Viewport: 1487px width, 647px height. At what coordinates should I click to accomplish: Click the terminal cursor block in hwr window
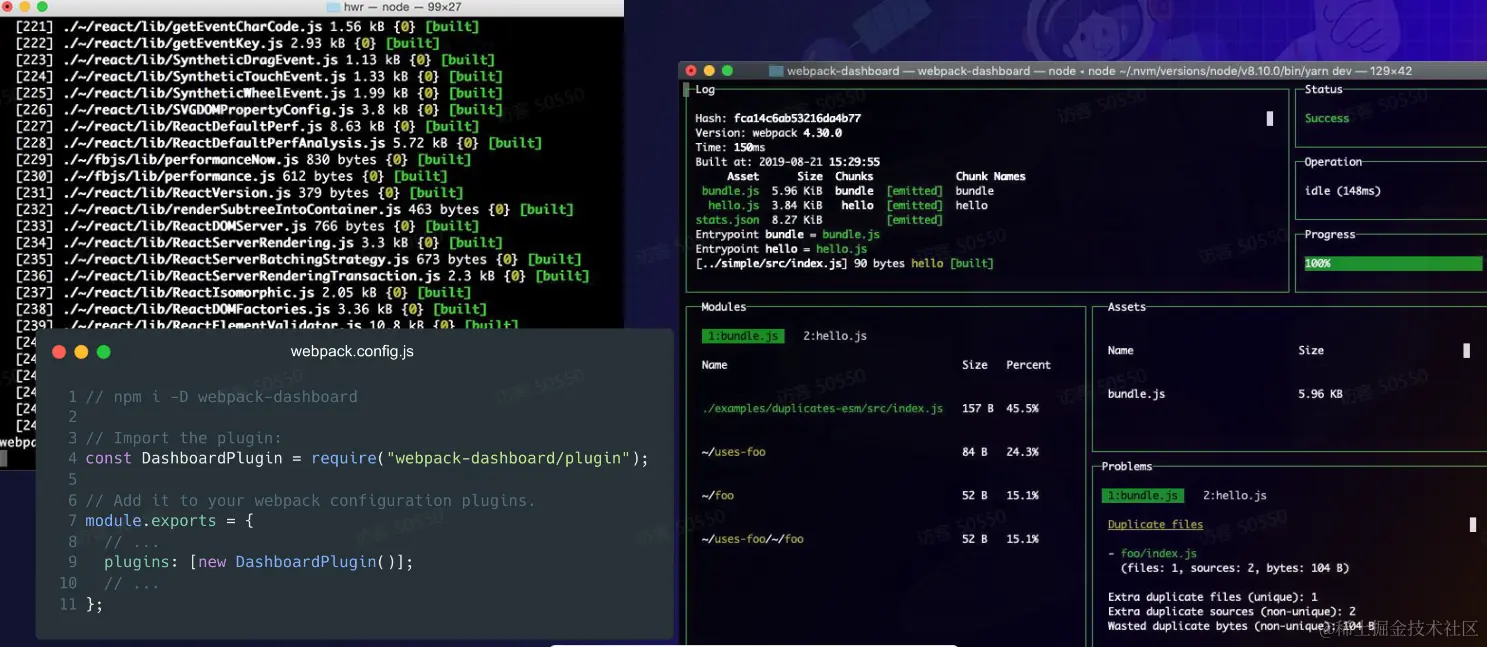4,458
